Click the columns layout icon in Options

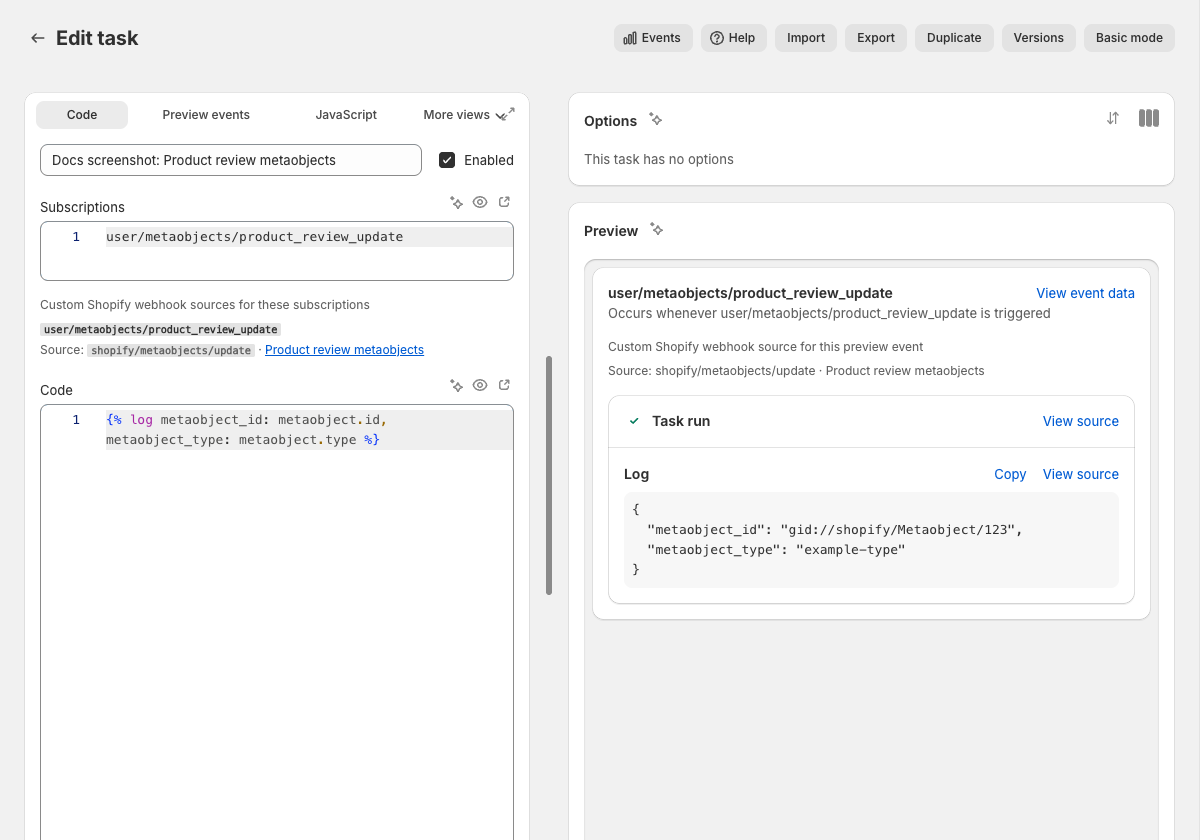[1149, 118]
